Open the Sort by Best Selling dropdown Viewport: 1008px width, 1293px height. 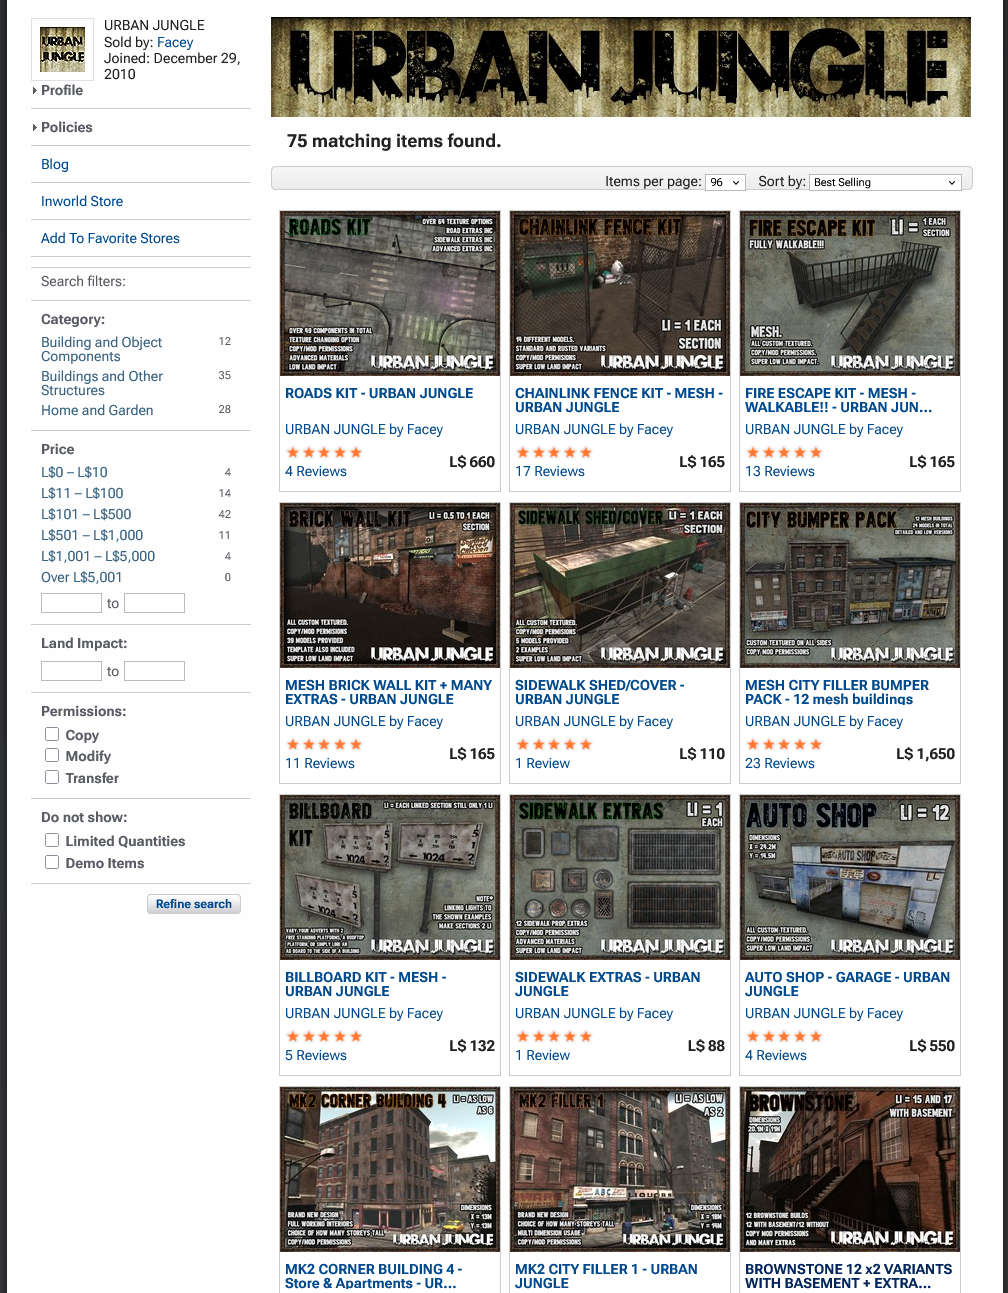click(x=885, y=182)
